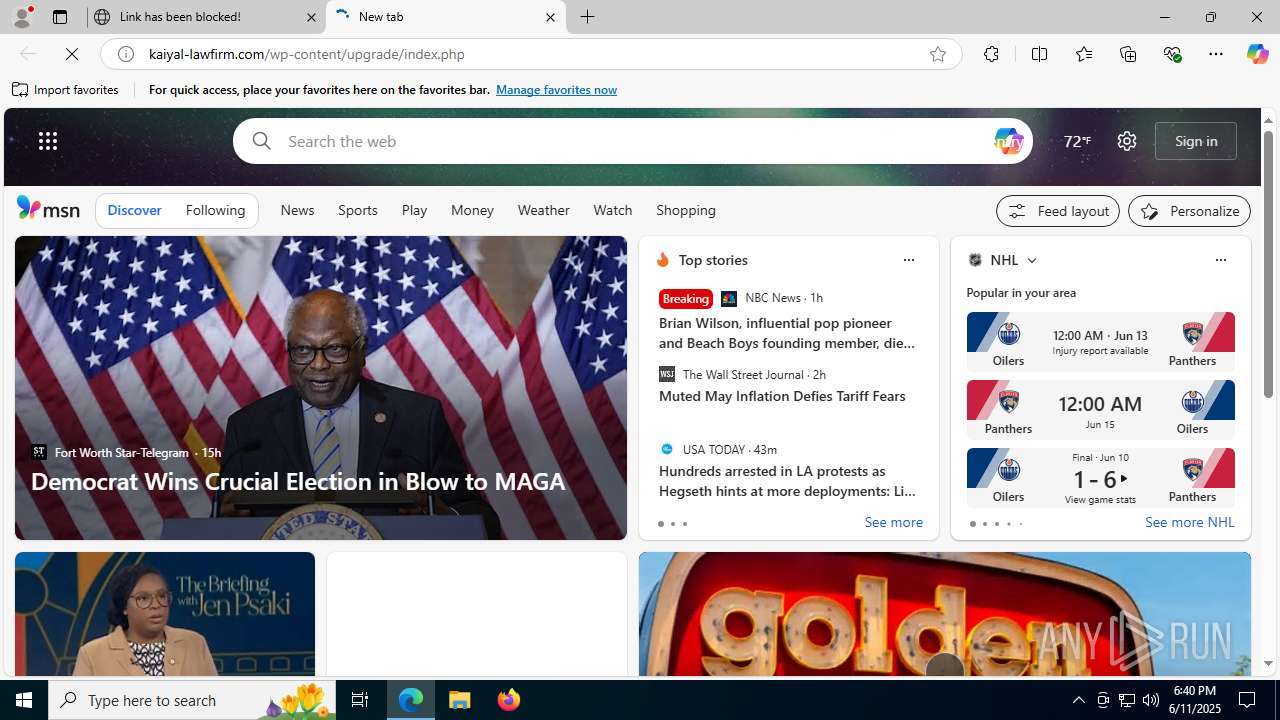Screen dimensions: 1280x720
Task: Open Shopping section
Action: click(686, 210)
